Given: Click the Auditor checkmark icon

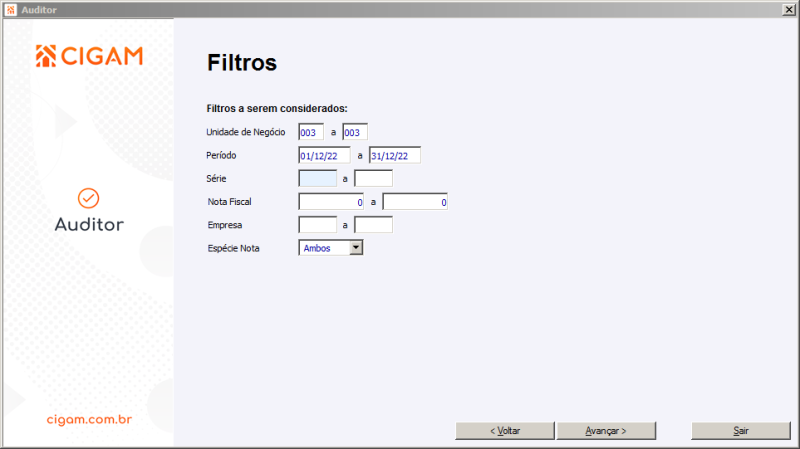Looking at the screenshot, I should pyautogui.click(x=88, y=198).
